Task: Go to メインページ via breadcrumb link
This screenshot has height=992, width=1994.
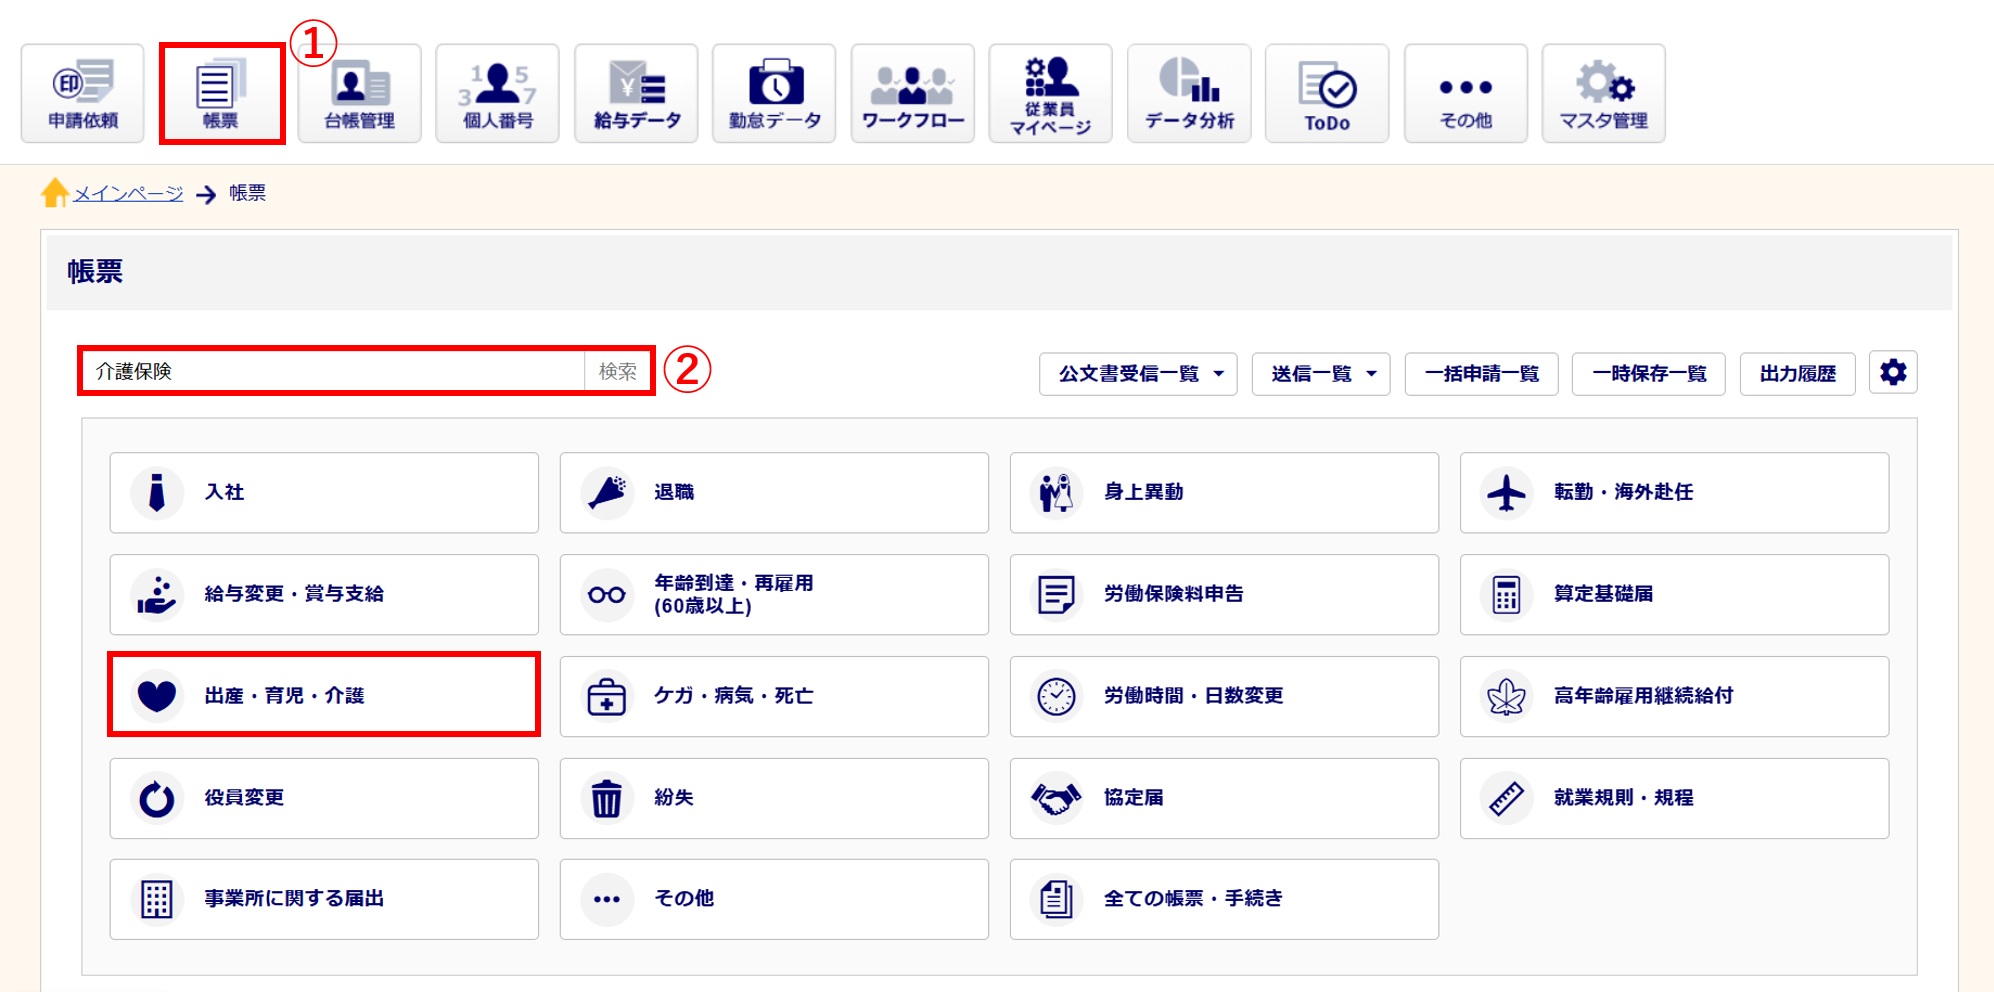Action: coord(128,193)
